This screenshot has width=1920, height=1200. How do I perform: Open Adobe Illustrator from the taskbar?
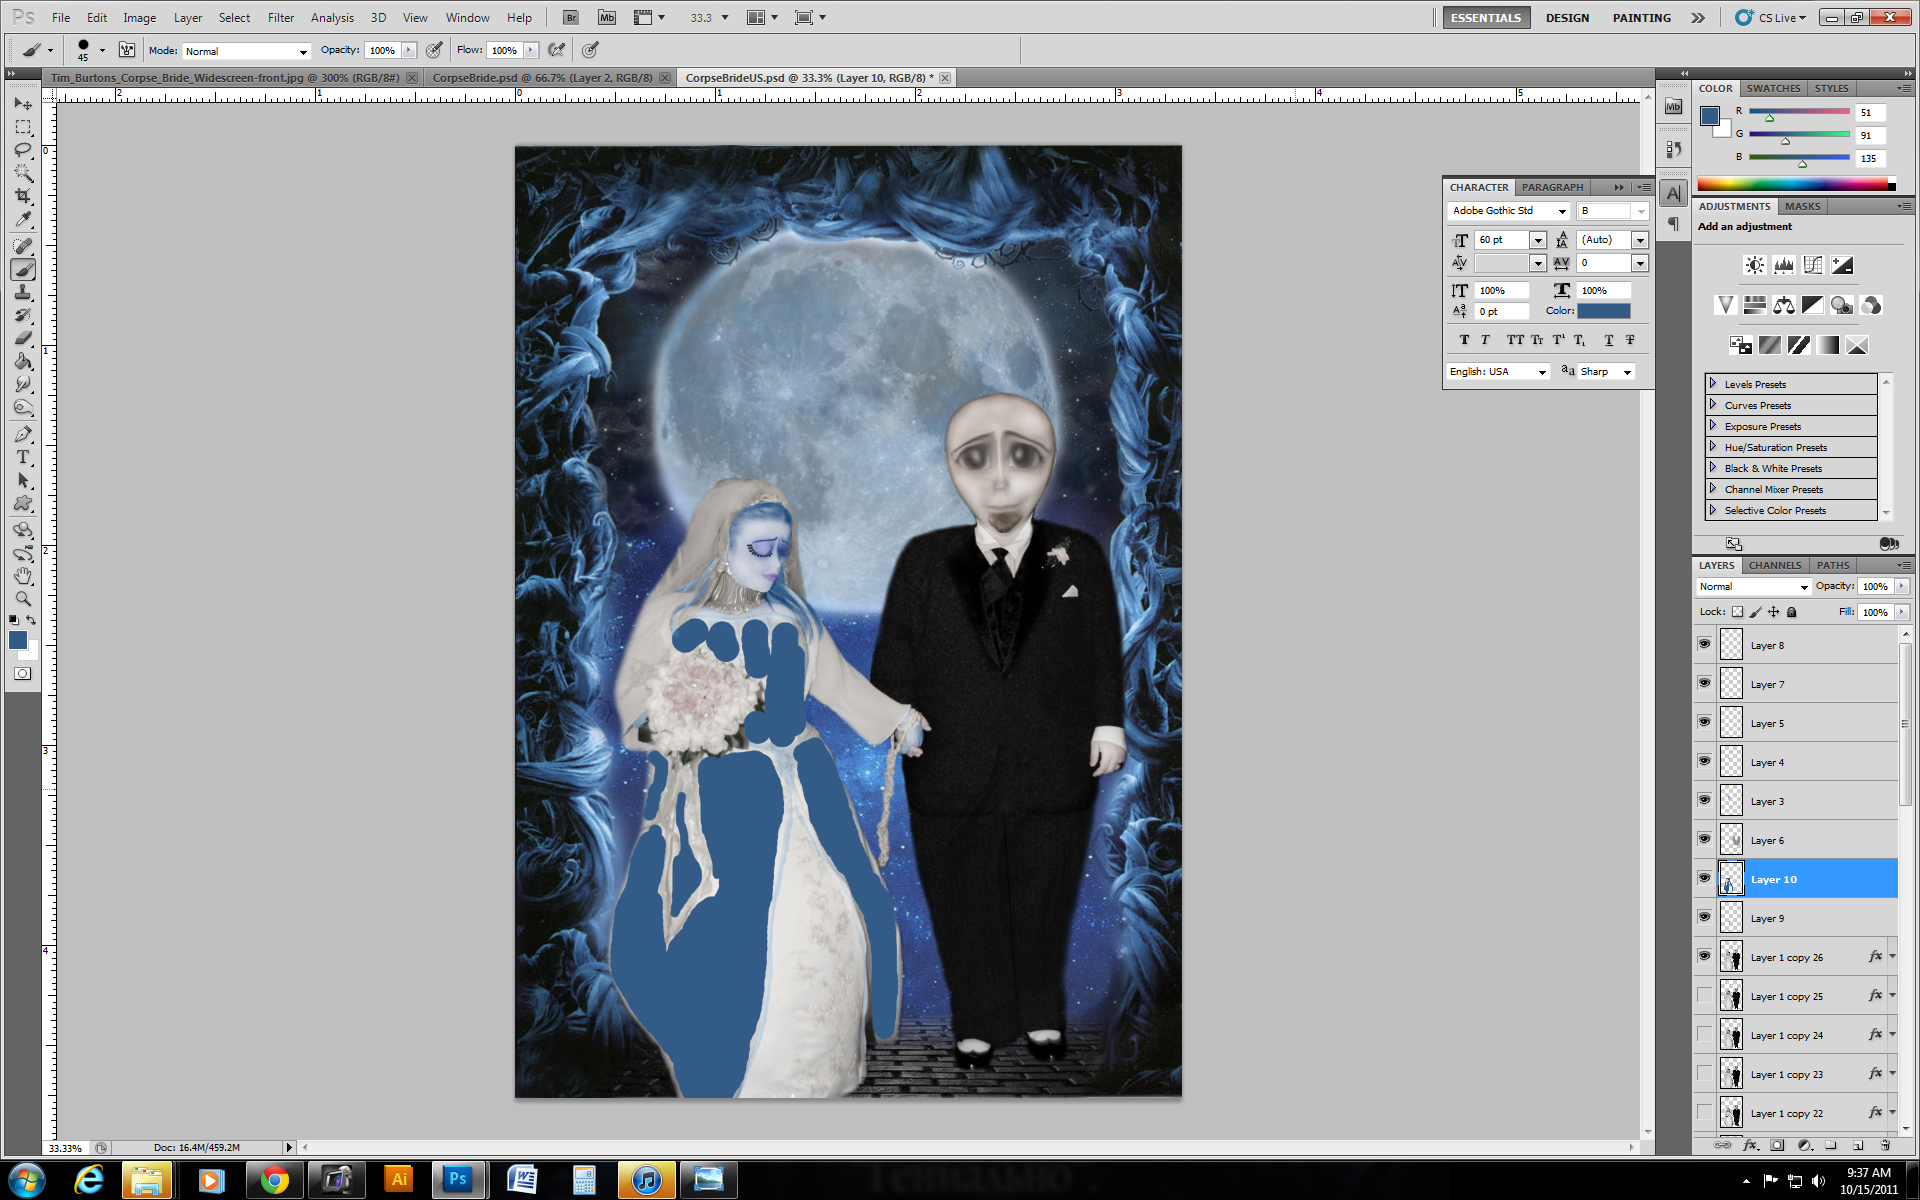coord(399,1181)
